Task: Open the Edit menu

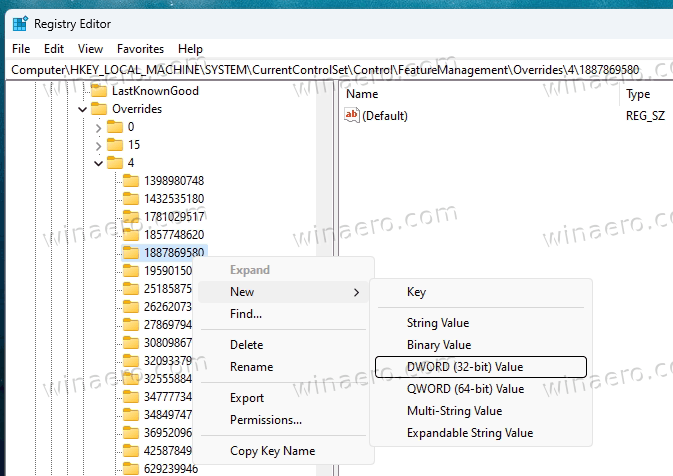Action: click(x=54, y=49)
